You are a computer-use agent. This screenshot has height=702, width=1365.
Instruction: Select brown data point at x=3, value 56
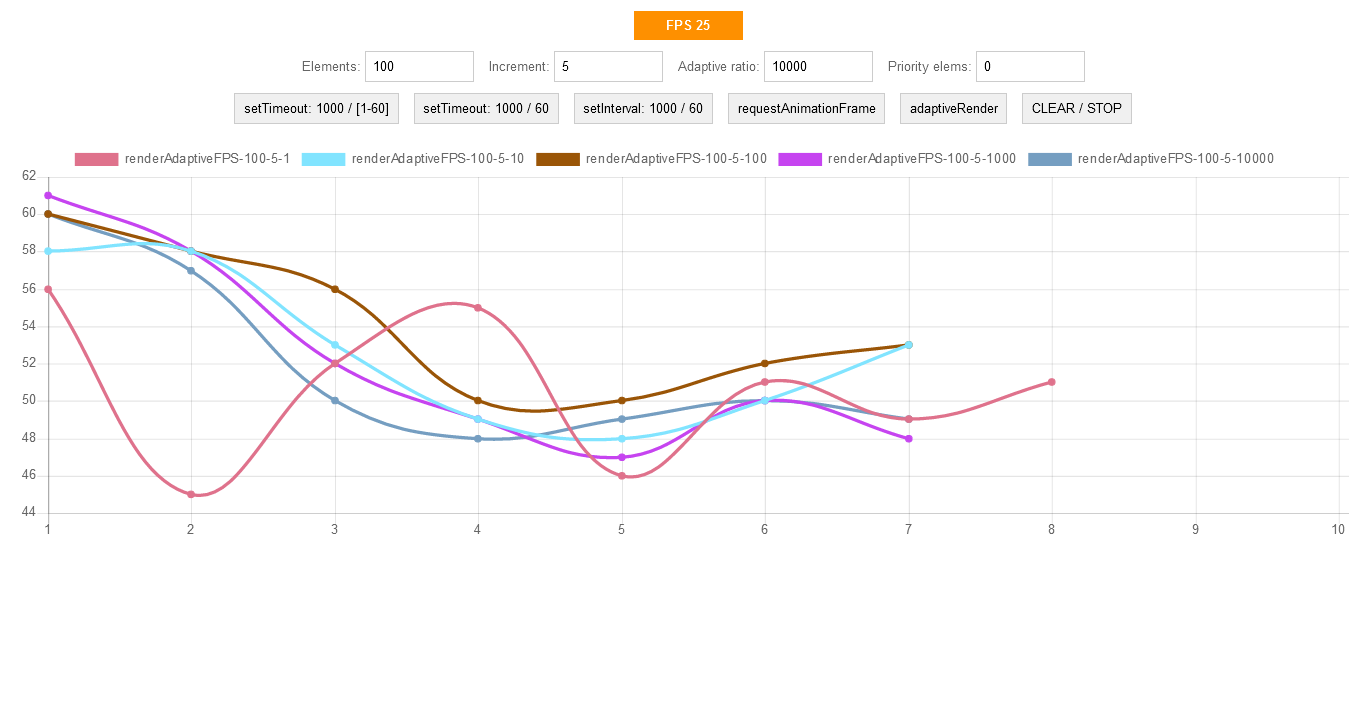(335, 289)
